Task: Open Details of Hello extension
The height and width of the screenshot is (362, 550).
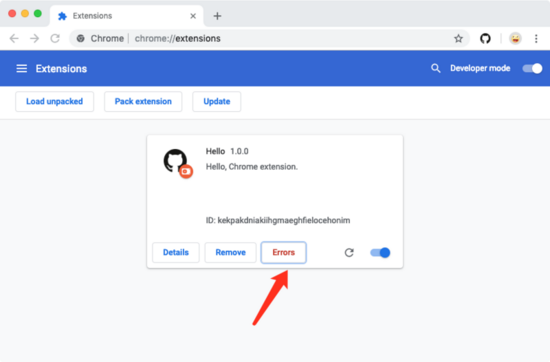Action: click(176, 252)
